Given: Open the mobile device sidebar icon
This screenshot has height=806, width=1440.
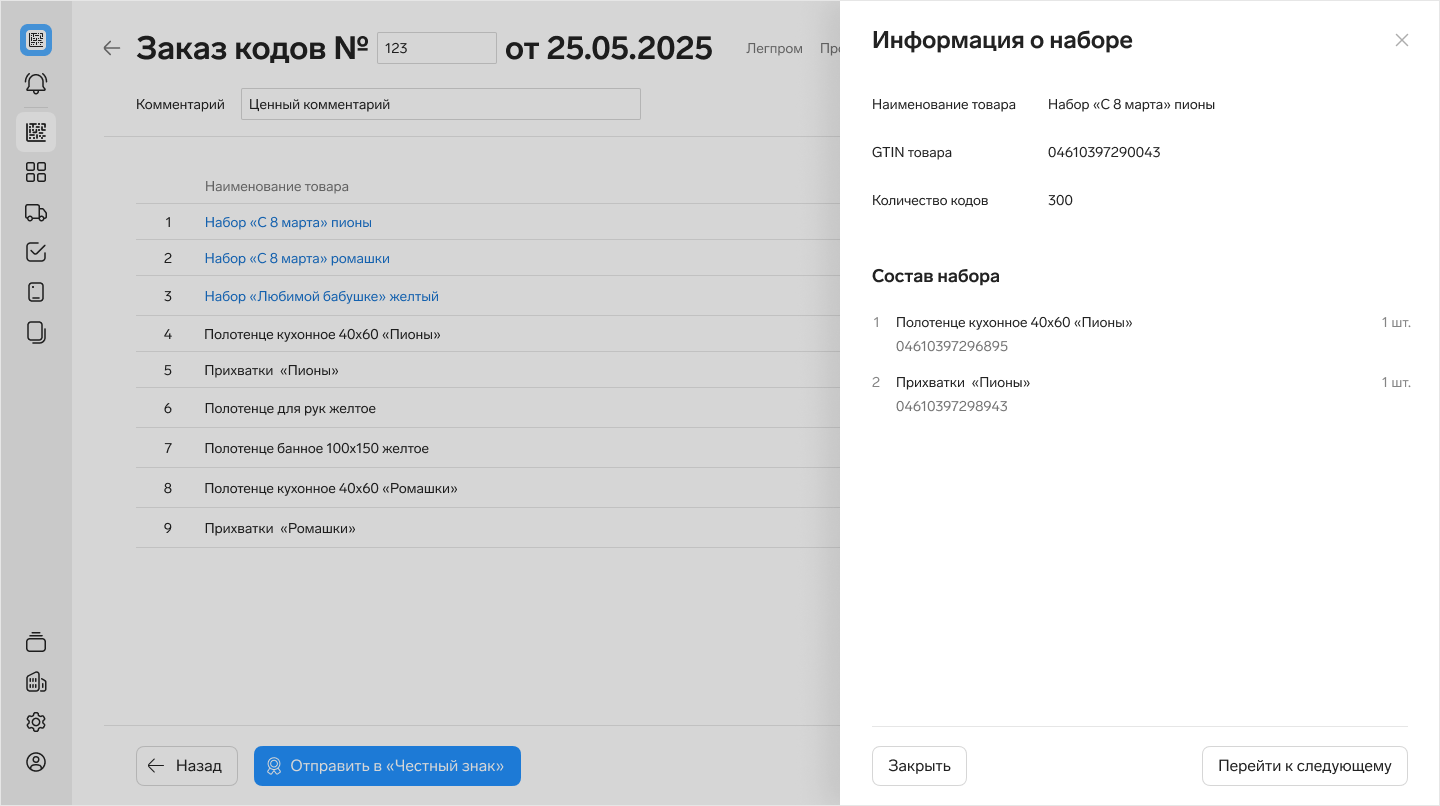Looking at the screenshot, I should 36,292.
